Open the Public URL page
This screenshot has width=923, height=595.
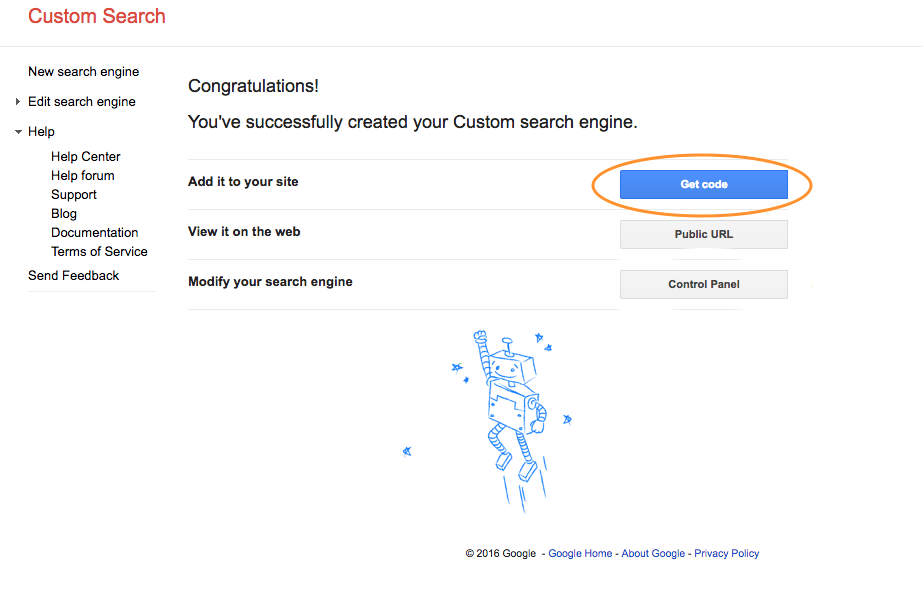pos(703,234)
